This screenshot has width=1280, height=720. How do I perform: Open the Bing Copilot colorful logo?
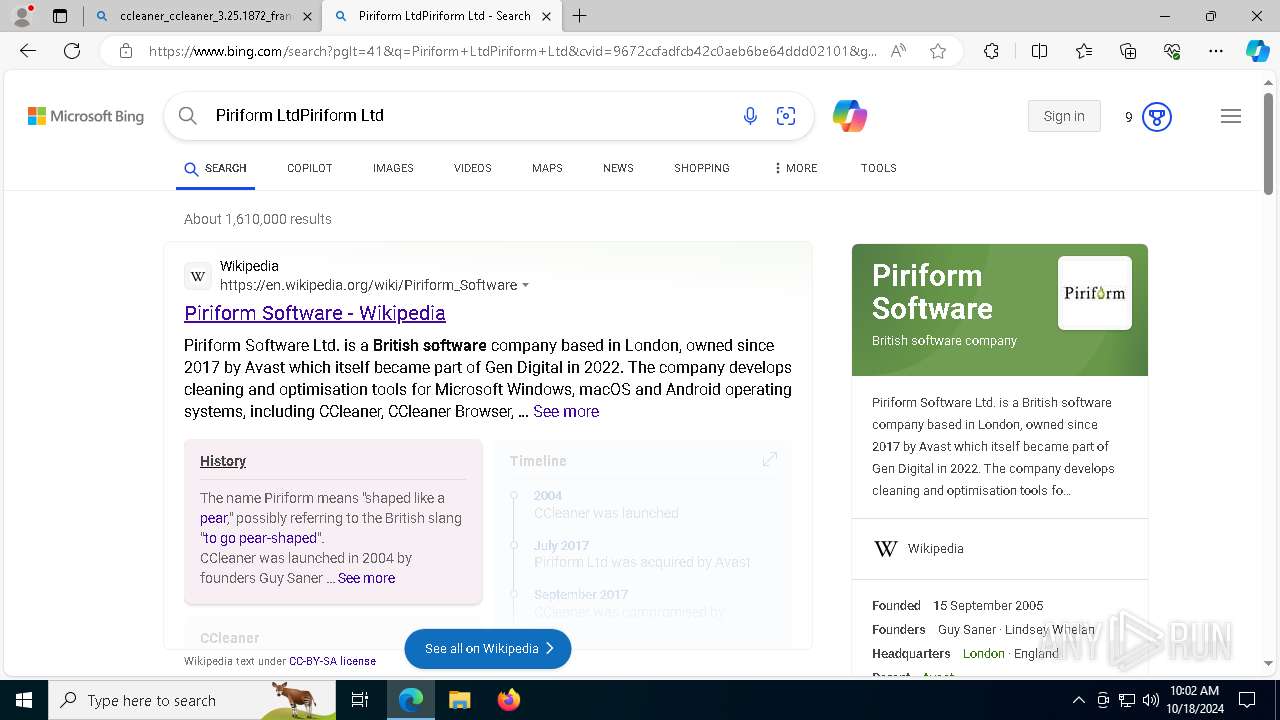tap(850, 116)
